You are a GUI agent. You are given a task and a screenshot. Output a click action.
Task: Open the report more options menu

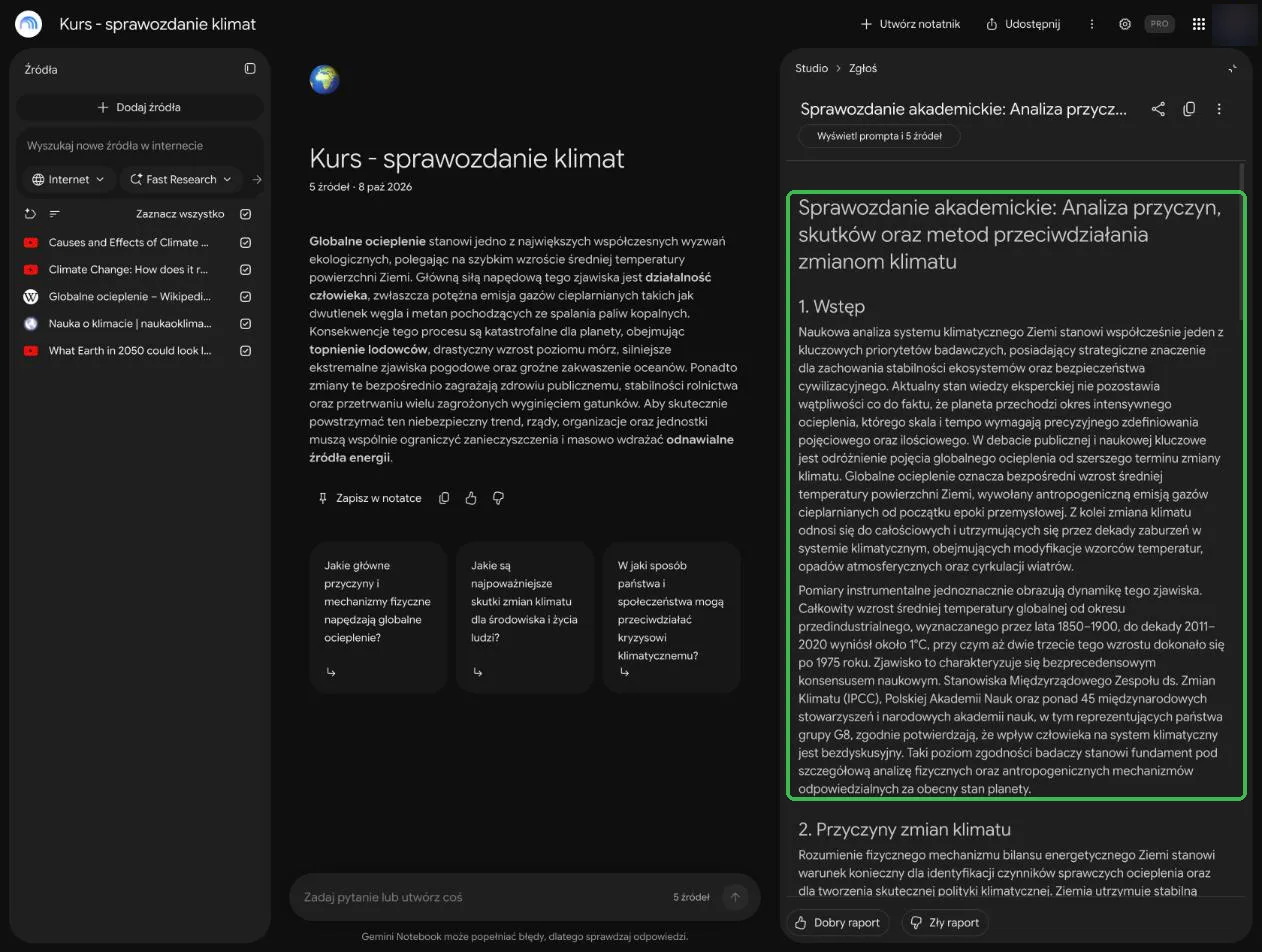point(1219,109)
